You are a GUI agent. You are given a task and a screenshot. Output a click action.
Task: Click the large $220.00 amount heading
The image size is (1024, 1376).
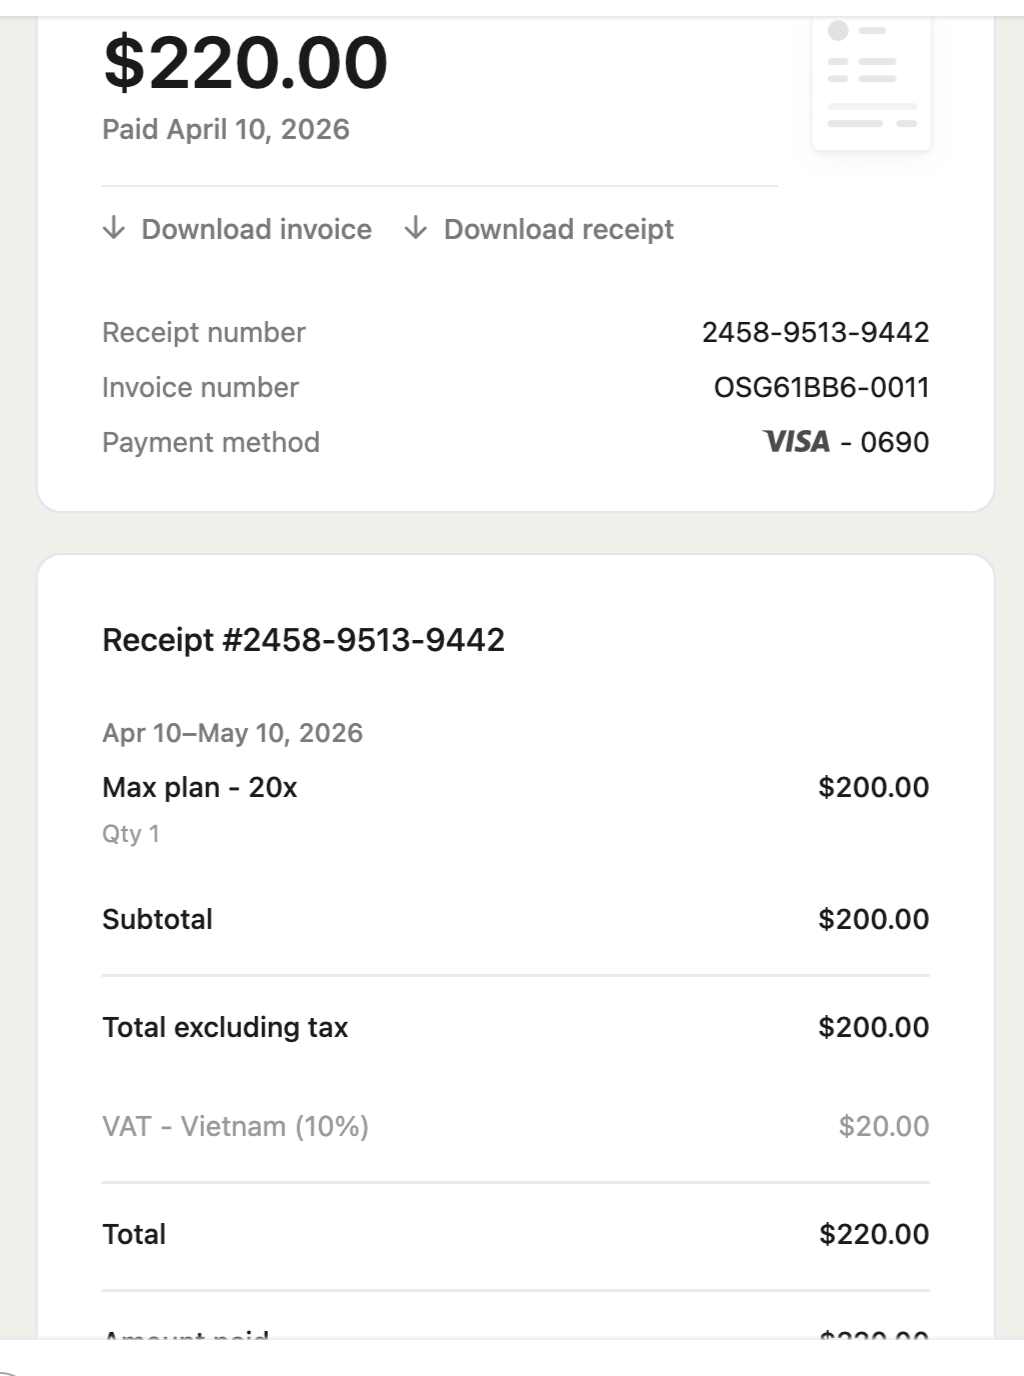(x=245, y=63)
